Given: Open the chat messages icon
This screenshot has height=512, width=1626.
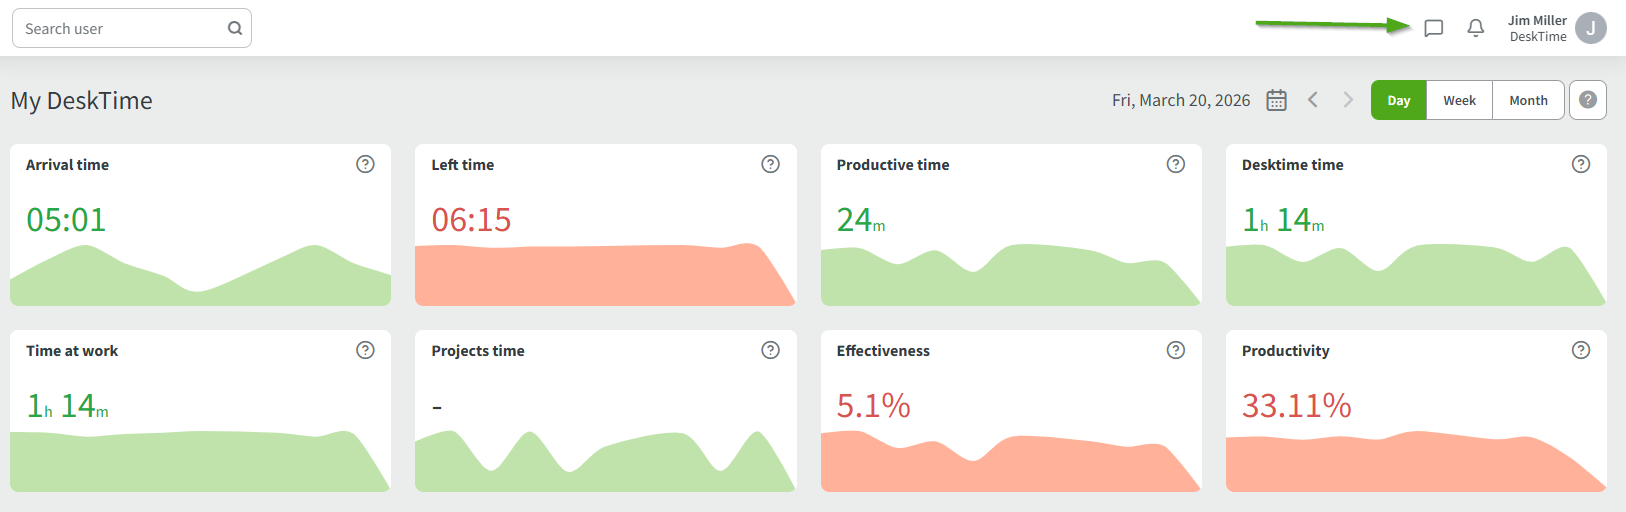Looking at the screenshot, I should pyautogui.click(x=1433, y=28).
